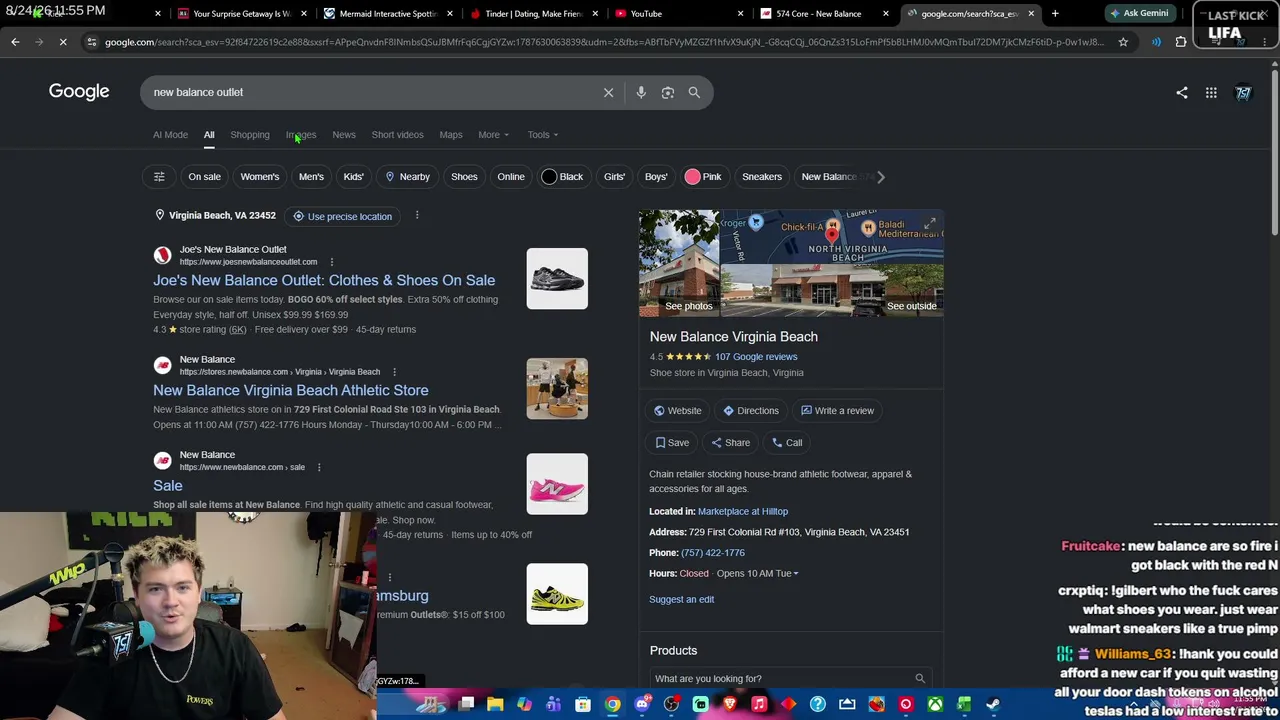Open more options for newbalance.com sale result
The width and height of the screenshot is (1280, 720).
click(319, 467)
